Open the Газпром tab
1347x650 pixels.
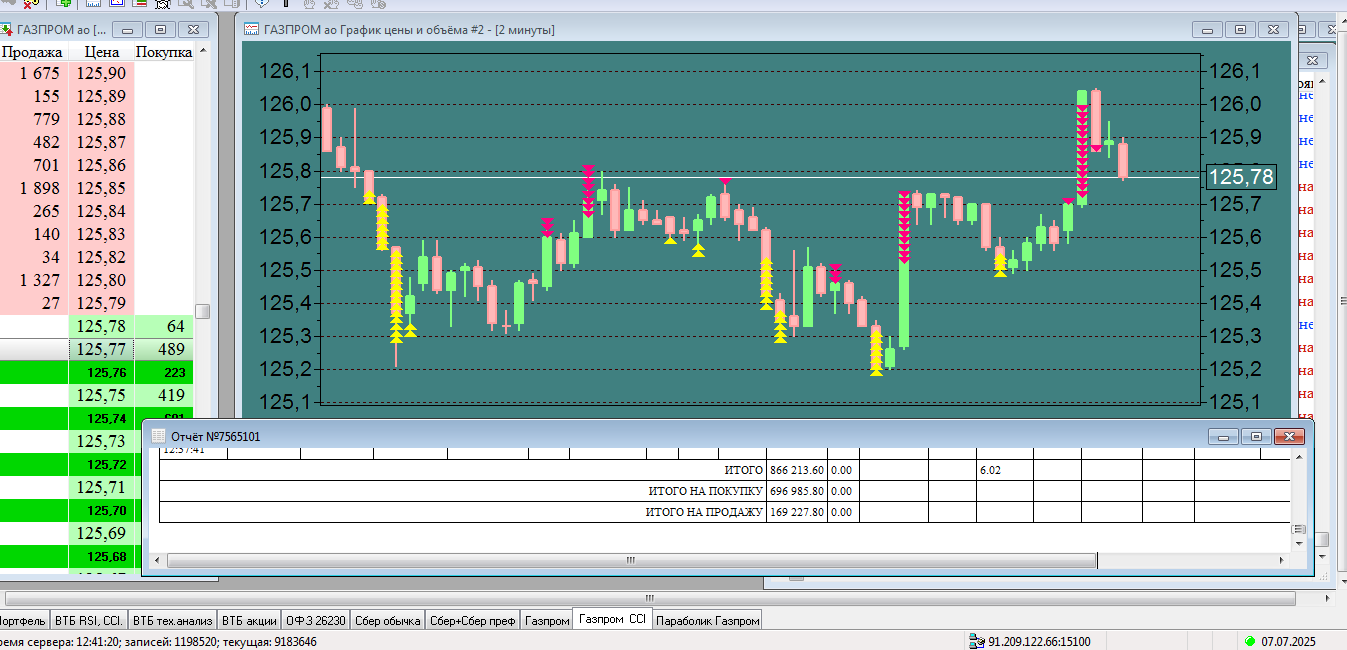(547, 621)
